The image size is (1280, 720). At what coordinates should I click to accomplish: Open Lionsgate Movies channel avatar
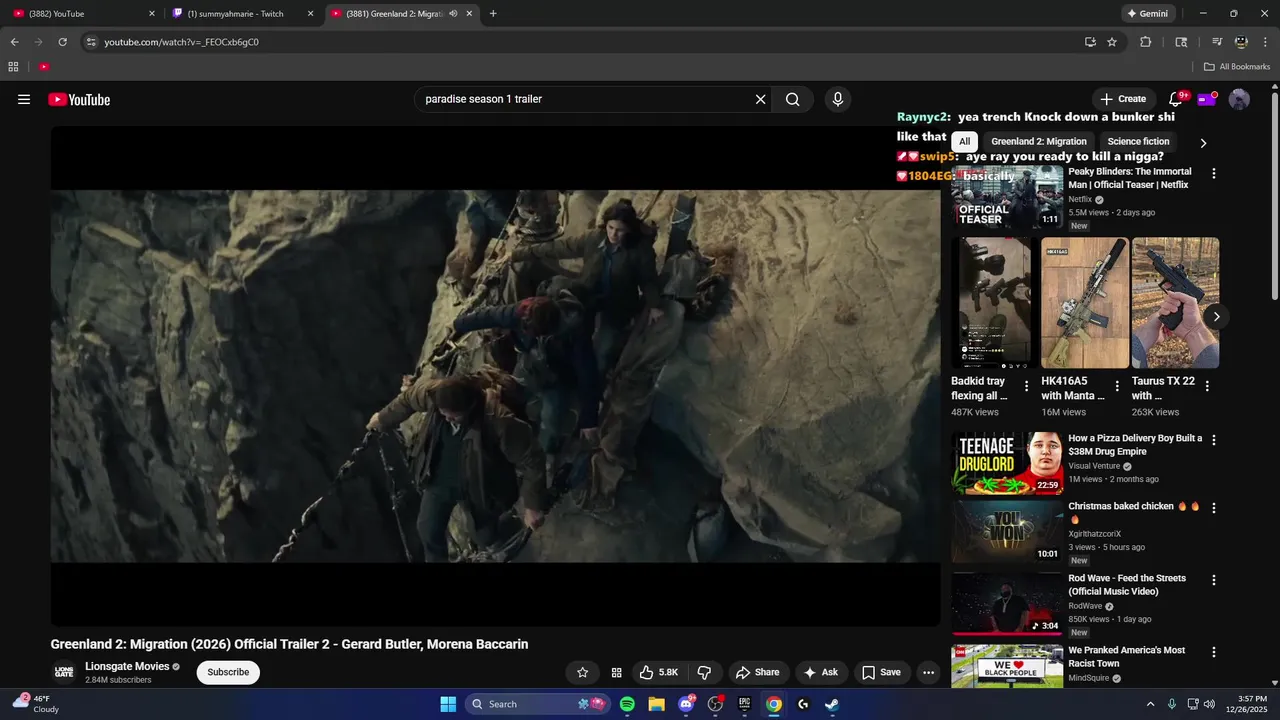[64, 672]
